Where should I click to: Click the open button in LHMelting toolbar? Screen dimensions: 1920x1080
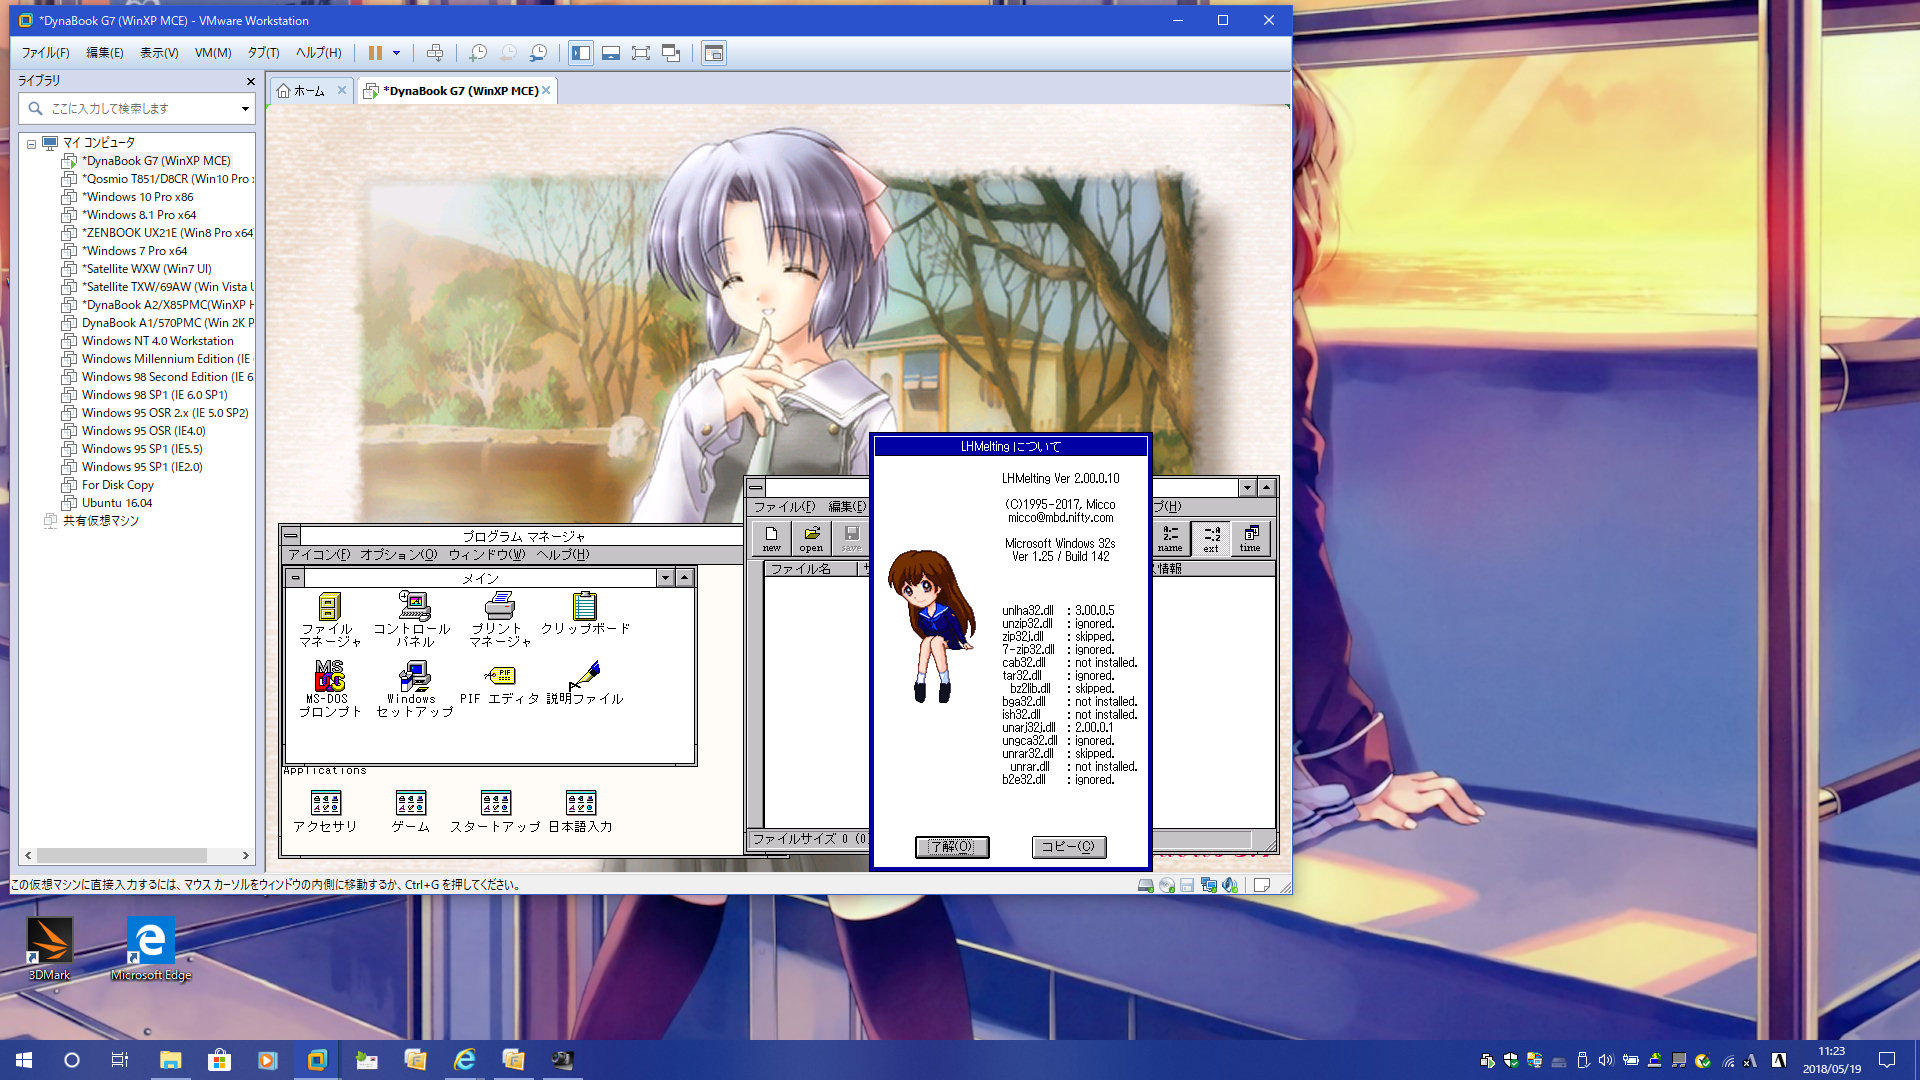click(x=811, y=538)
